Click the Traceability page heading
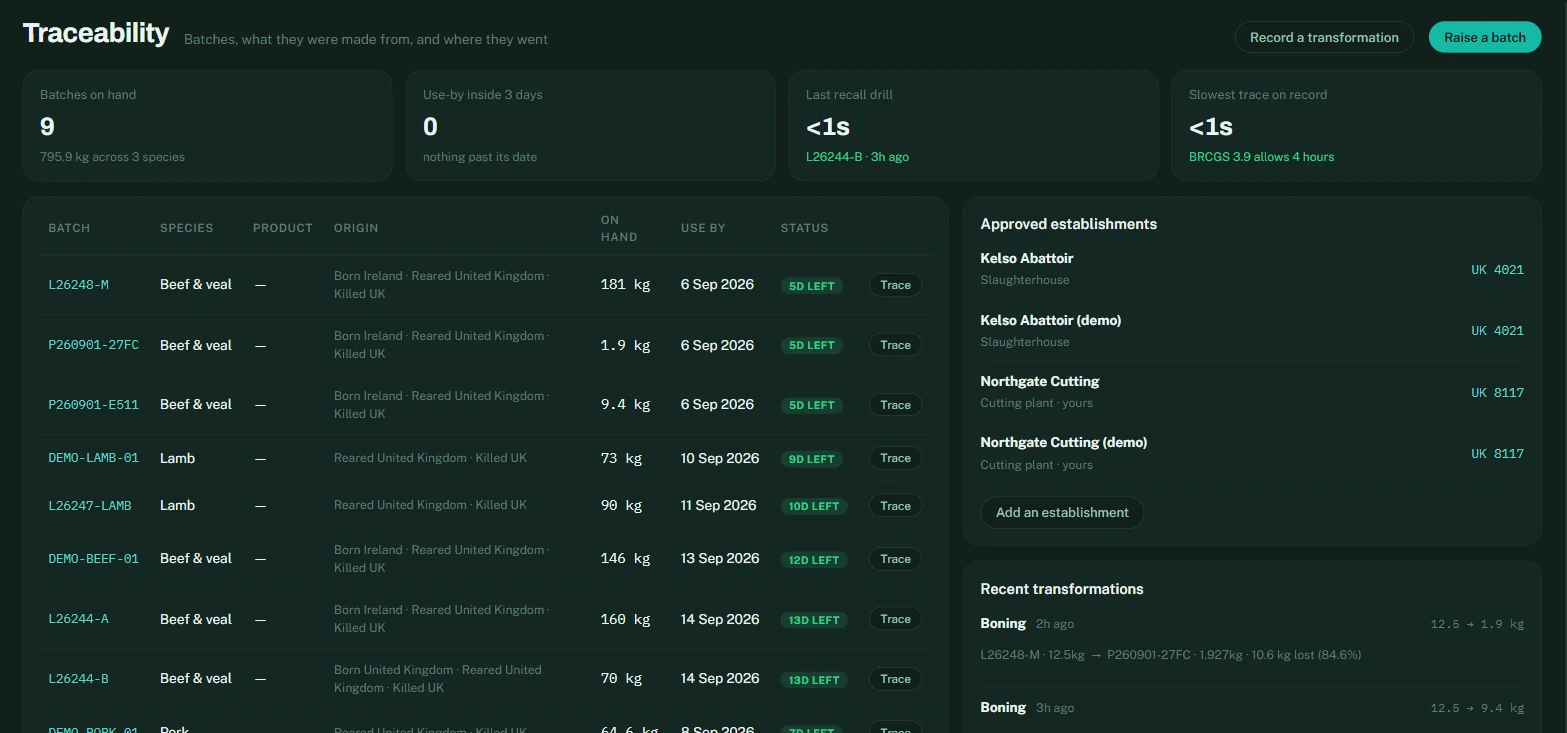This screenshot has width=1567, height=733. click(x=96, y=33)
